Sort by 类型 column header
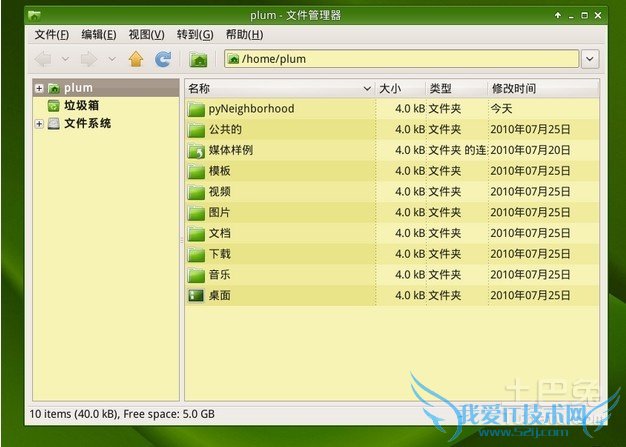The height and width of the screenshot is (447, 626). (457, 89)
